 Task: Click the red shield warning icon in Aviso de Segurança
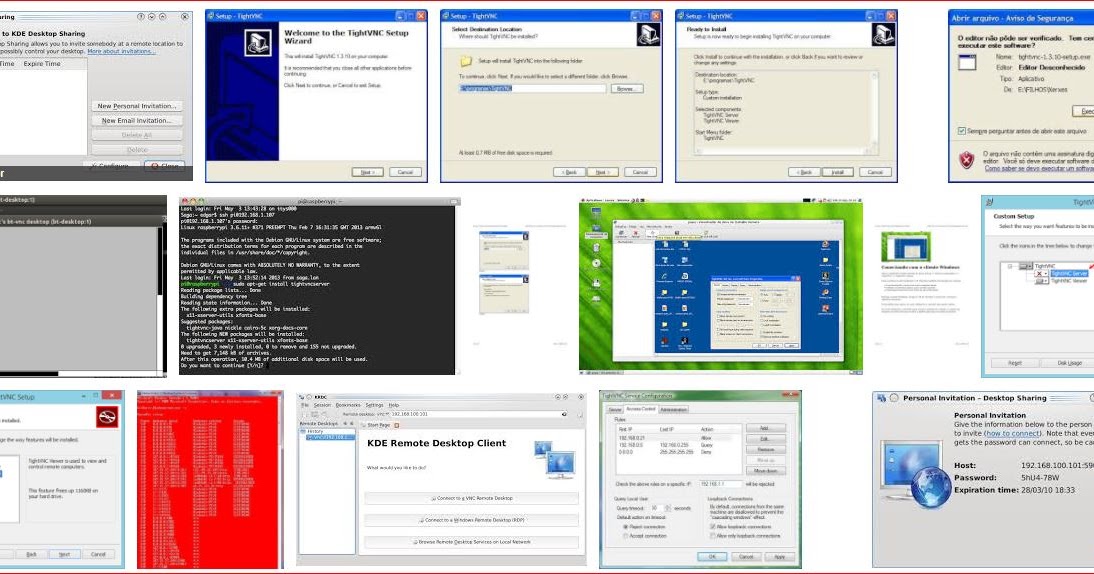pos(966,160)
